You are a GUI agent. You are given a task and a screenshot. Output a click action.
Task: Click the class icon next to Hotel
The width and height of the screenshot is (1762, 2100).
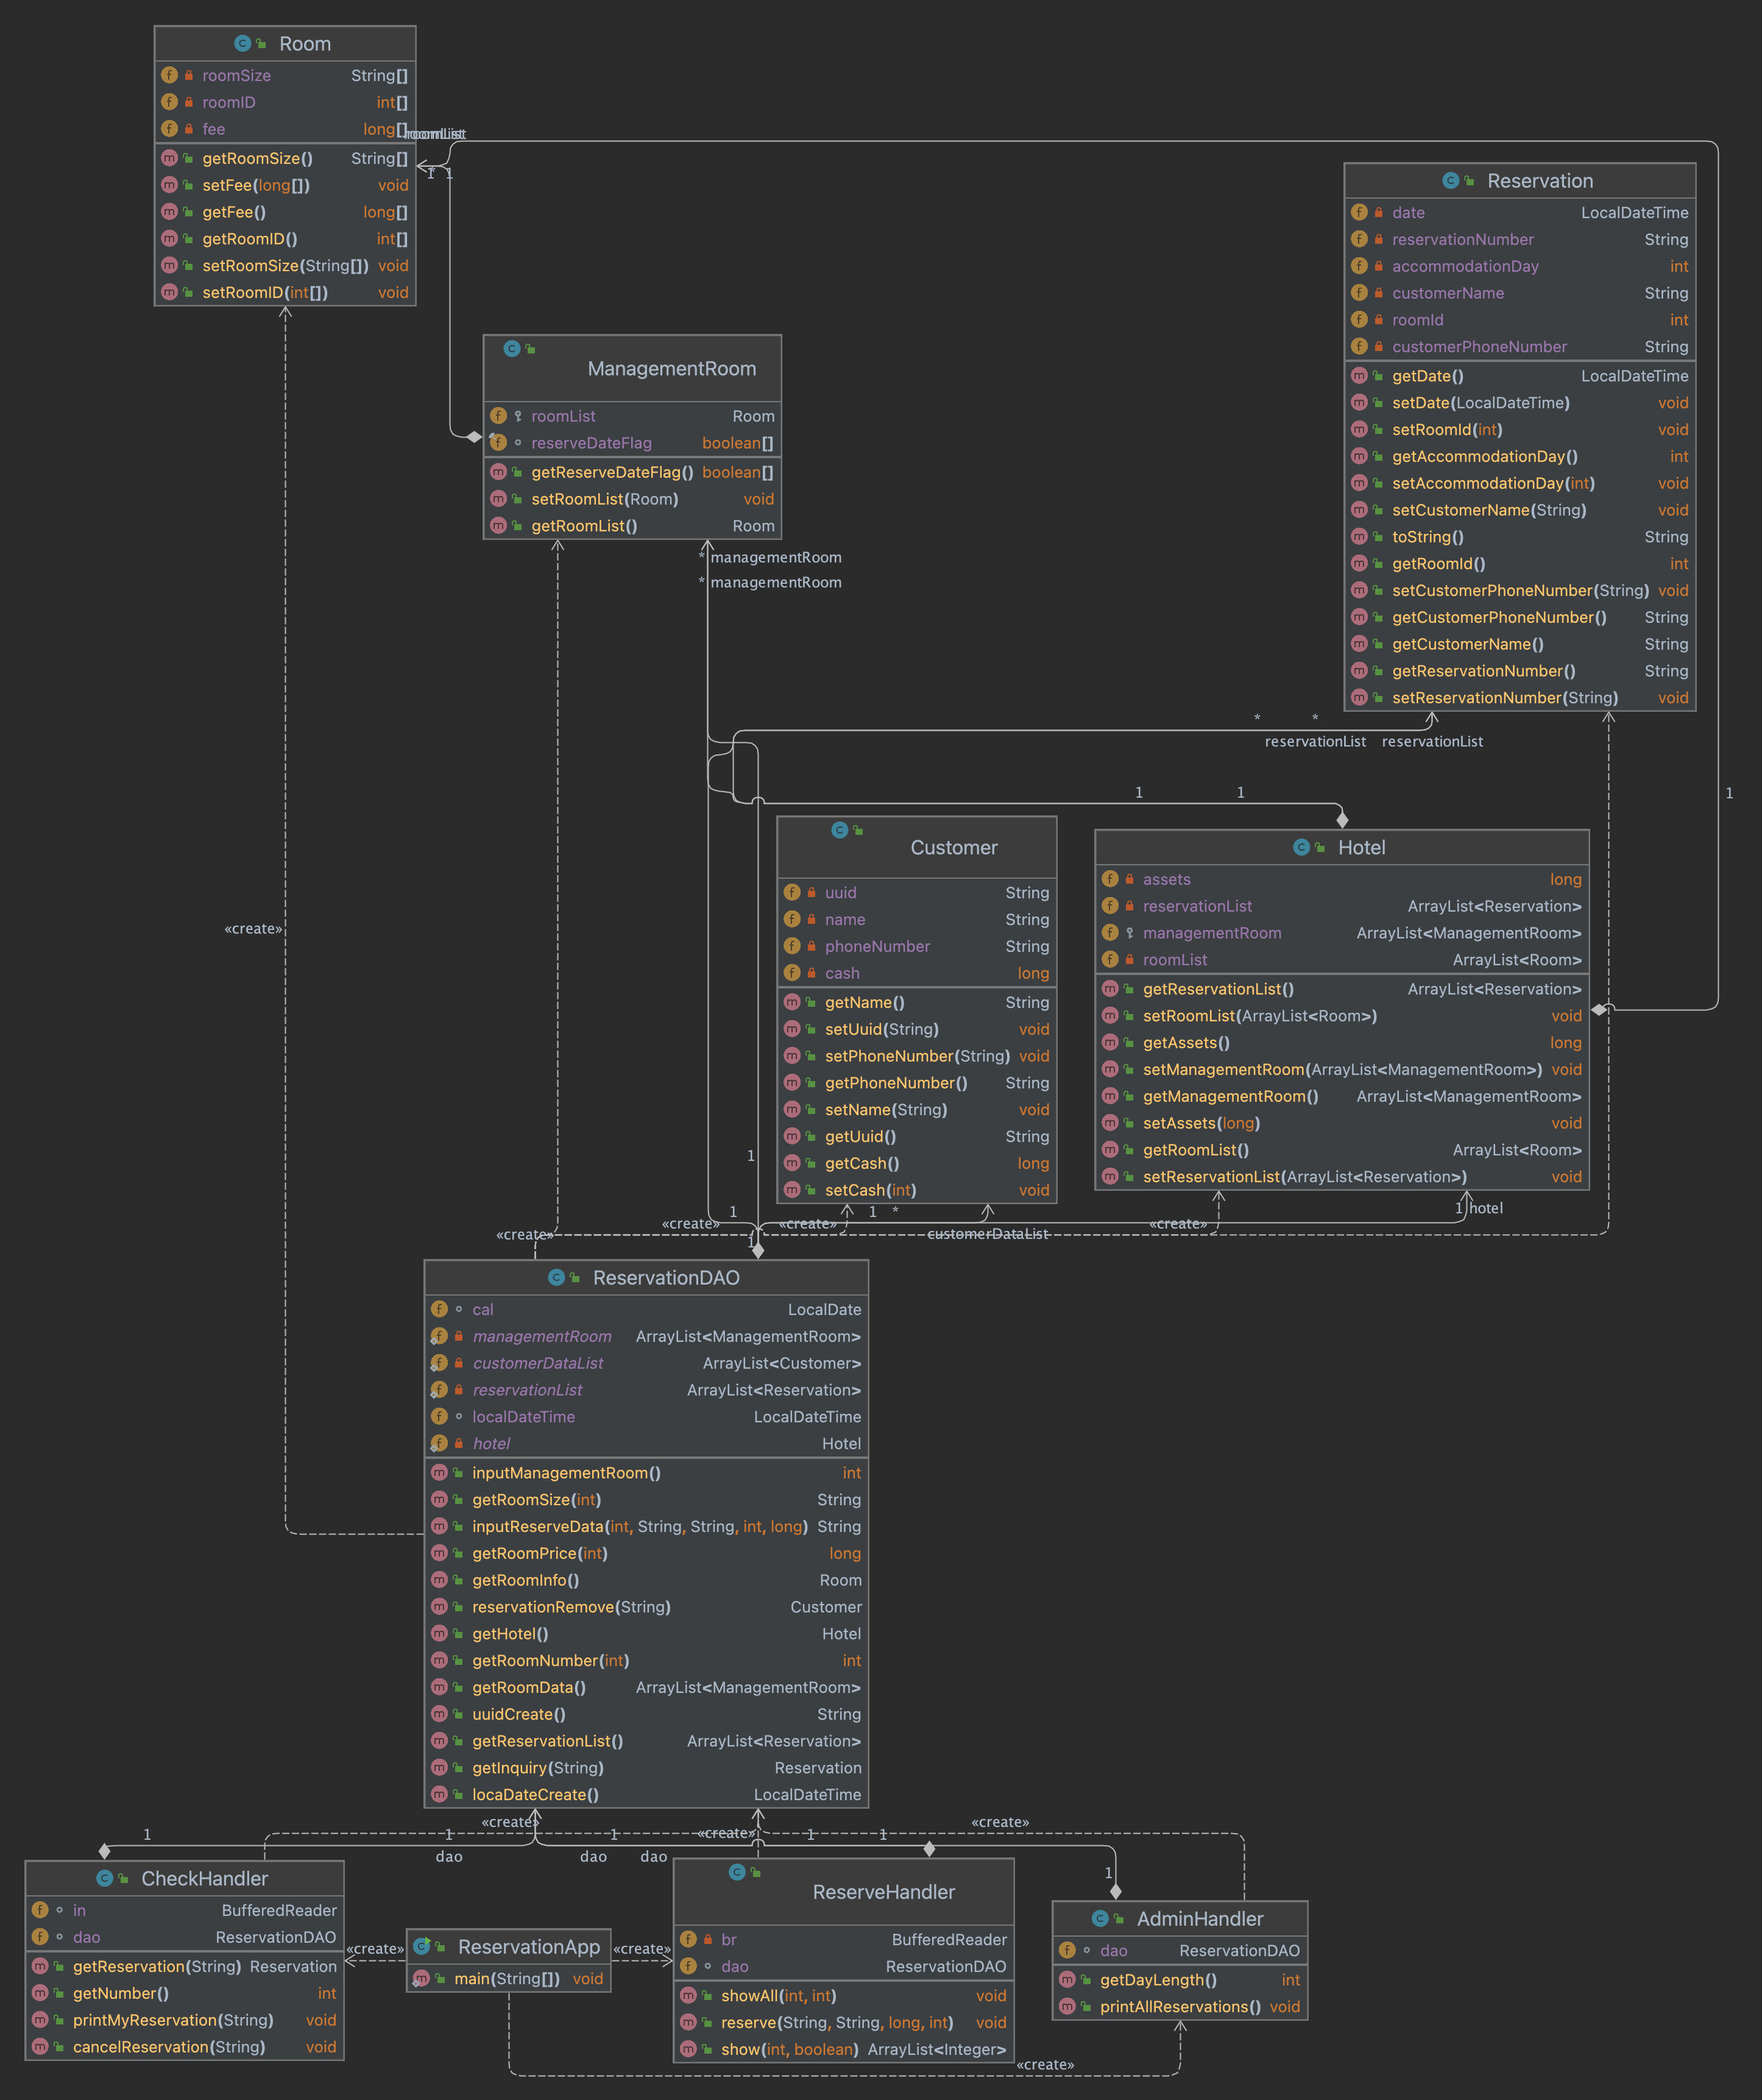click(1301, 847)
